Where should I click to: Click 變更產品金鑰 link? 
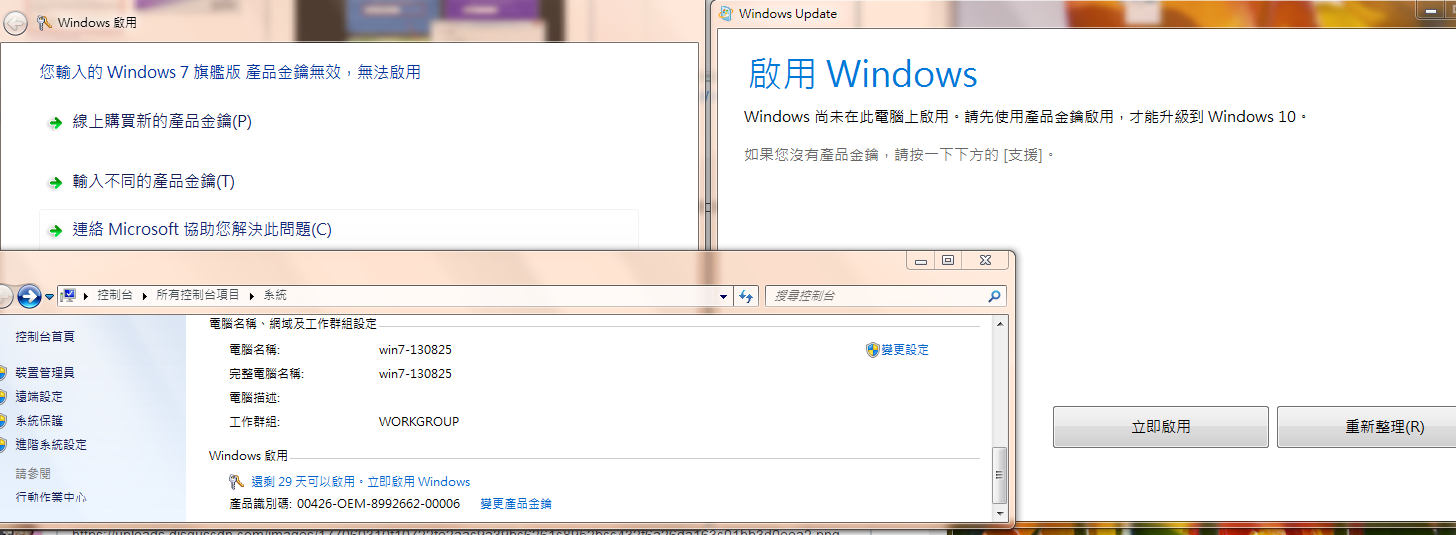[516, 504]
